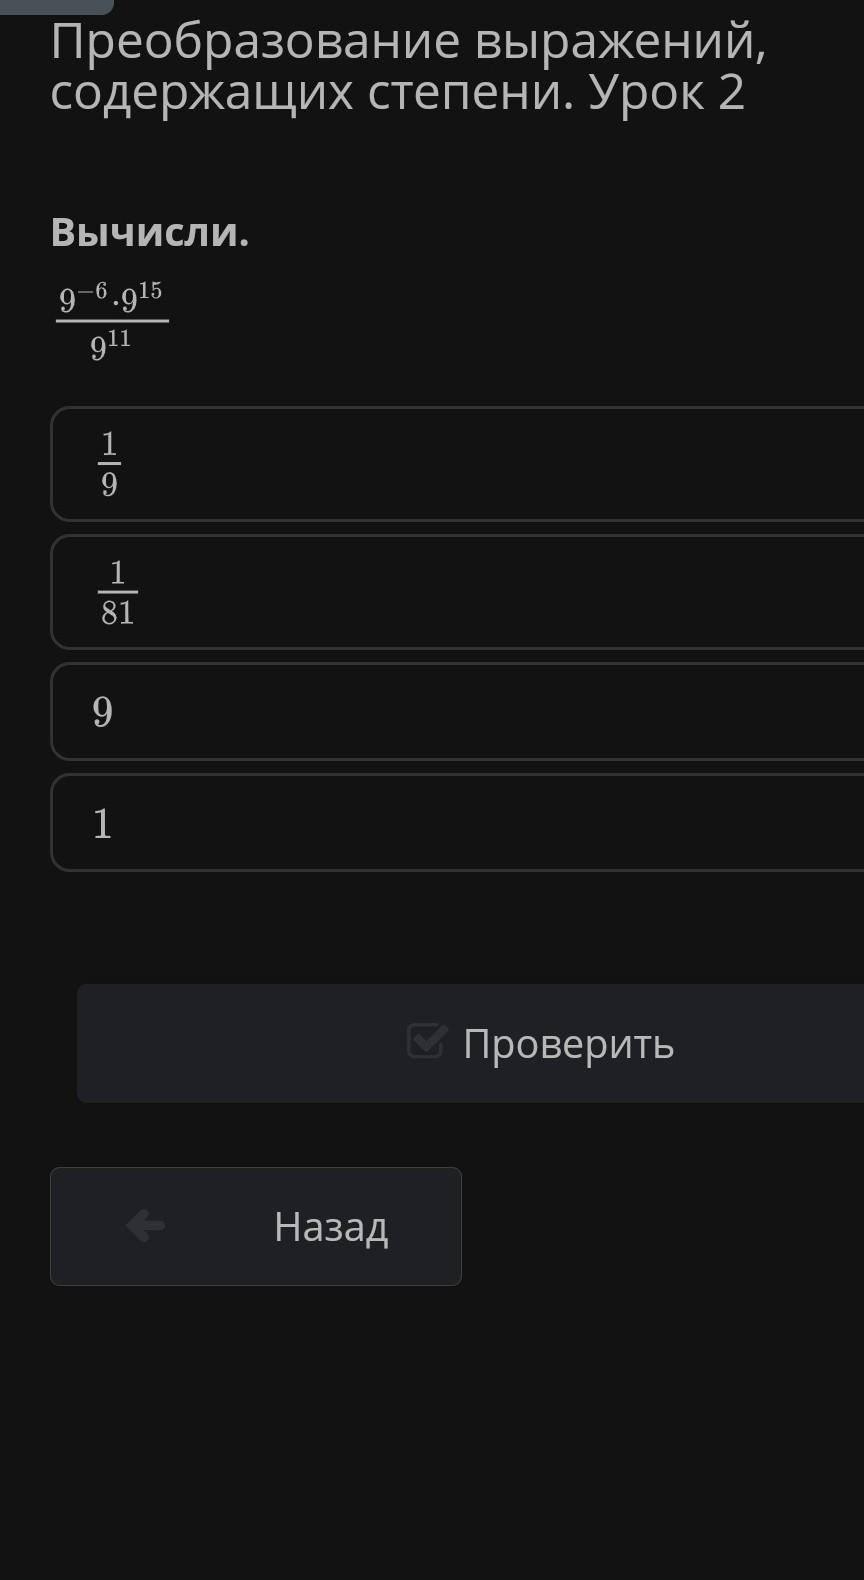Image resolution: width=864 pixels, height=1580 pixels.
Task: Pick the answer option 9
Action: click(457, 711)
